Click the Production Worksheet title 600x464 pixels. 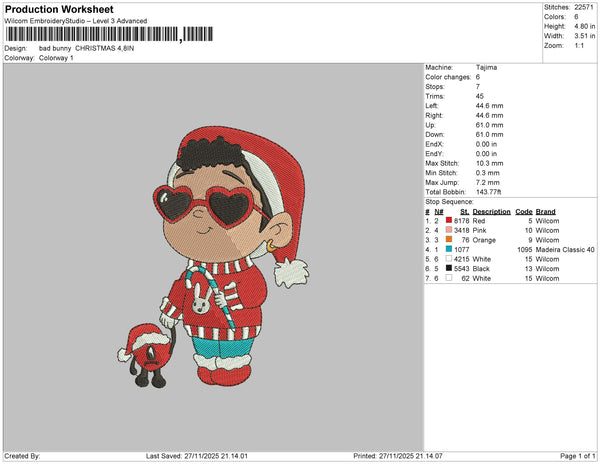tap(59, 8)
